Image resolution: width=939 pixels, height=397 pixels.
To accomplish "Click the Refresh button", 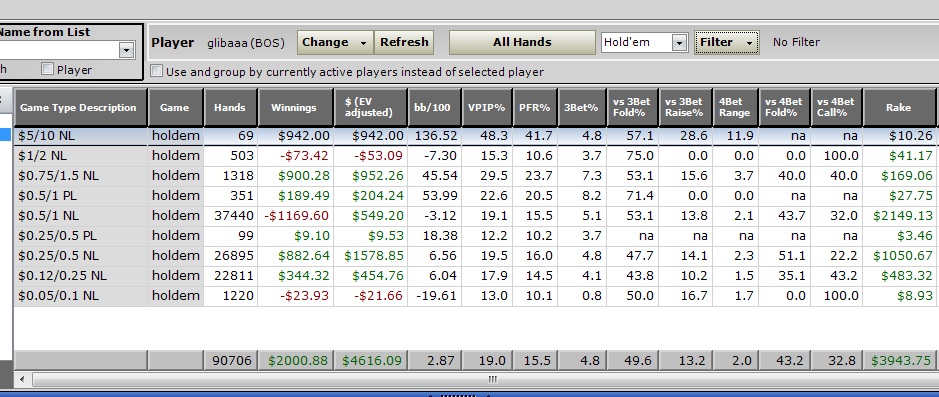I will (x=404, y=43).
